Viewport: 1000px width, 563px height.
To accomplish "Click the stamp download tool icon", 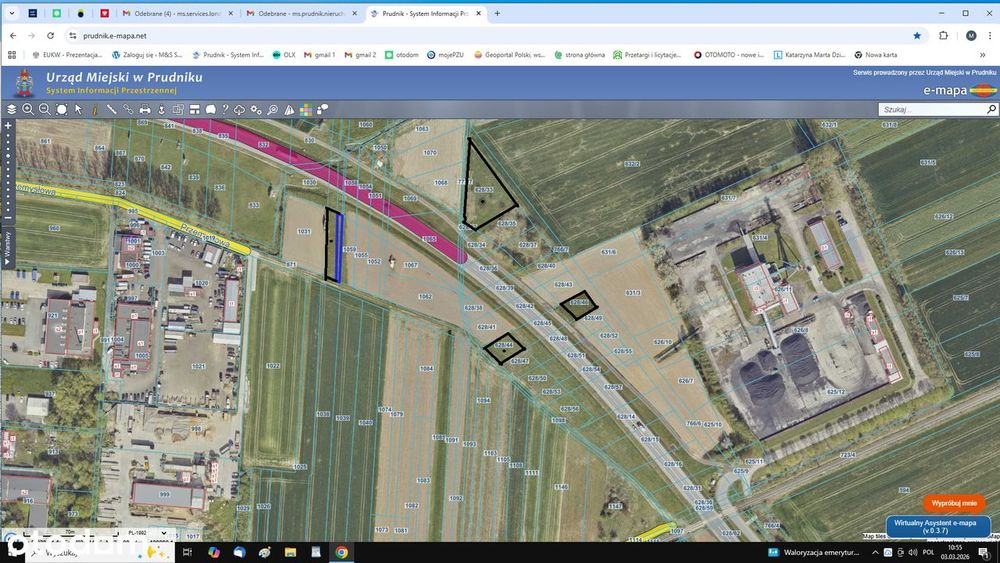I will (x=161, y=110).
